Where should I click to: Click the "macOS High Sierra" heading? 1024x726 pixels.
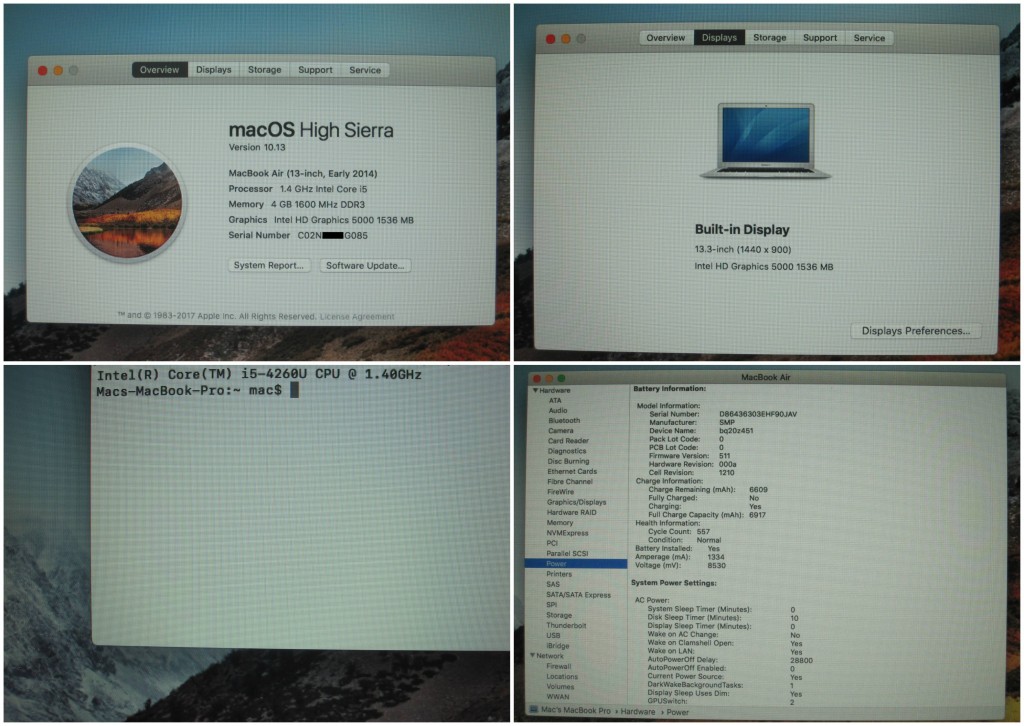(311, 131)
